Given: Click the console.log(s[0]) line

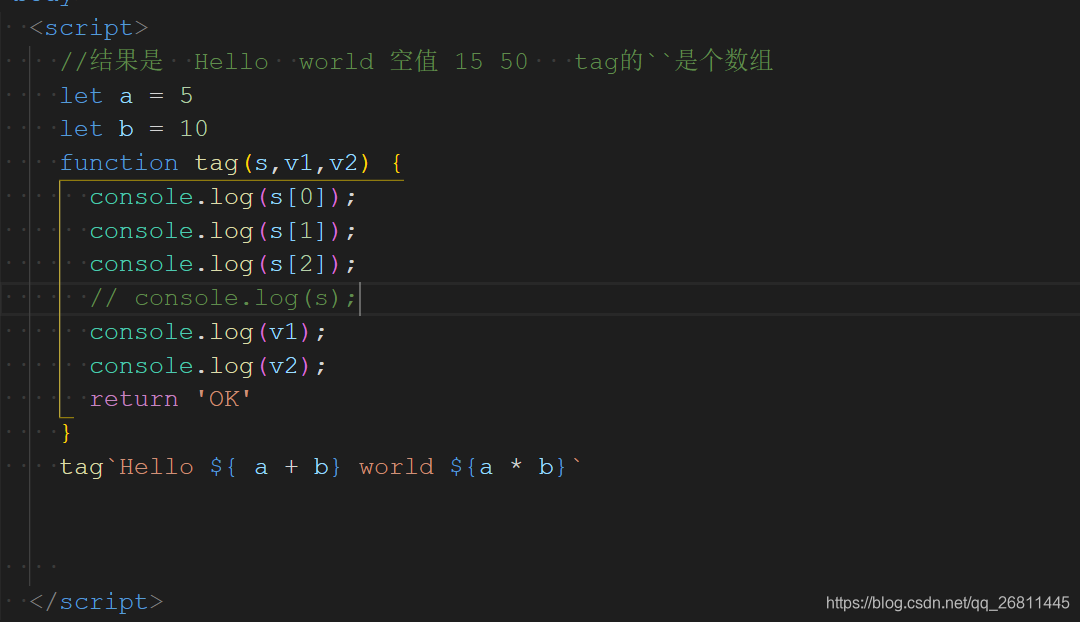Looking at the screenshot, I should point(222,197).
